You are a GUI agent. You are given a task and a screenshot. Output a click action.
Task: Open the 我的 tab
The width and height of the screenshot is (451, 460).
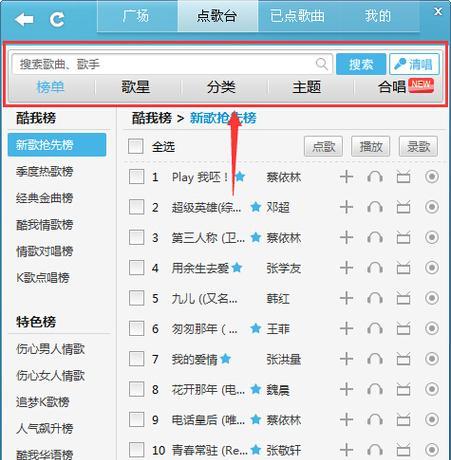[378, 16]
